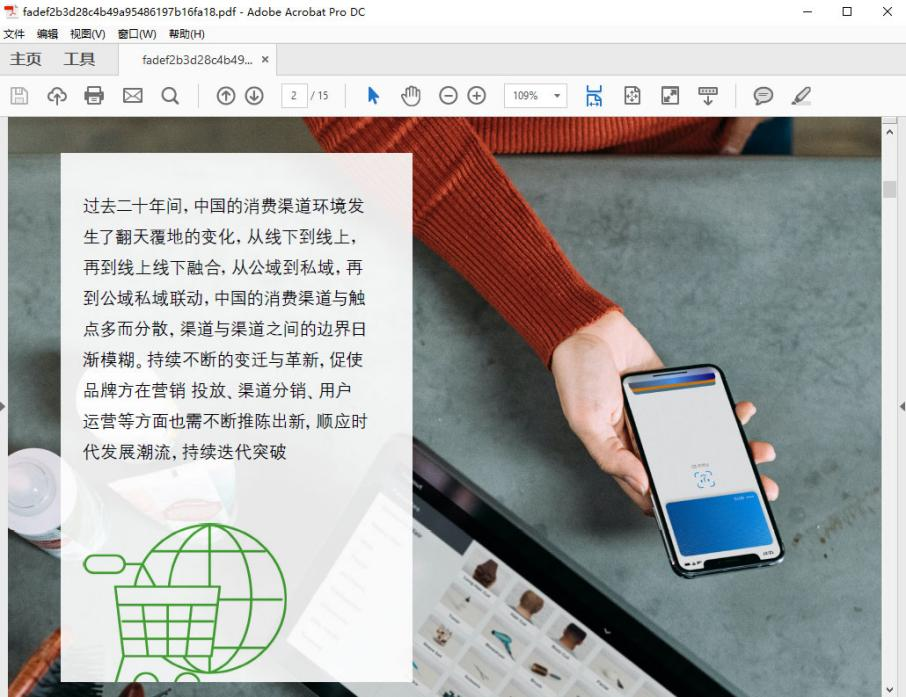Click the upload to cloud icon

(57, 96)
